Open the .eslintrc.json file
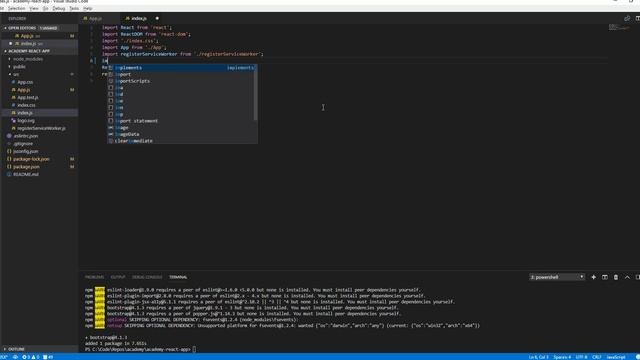 coord(26,136)
